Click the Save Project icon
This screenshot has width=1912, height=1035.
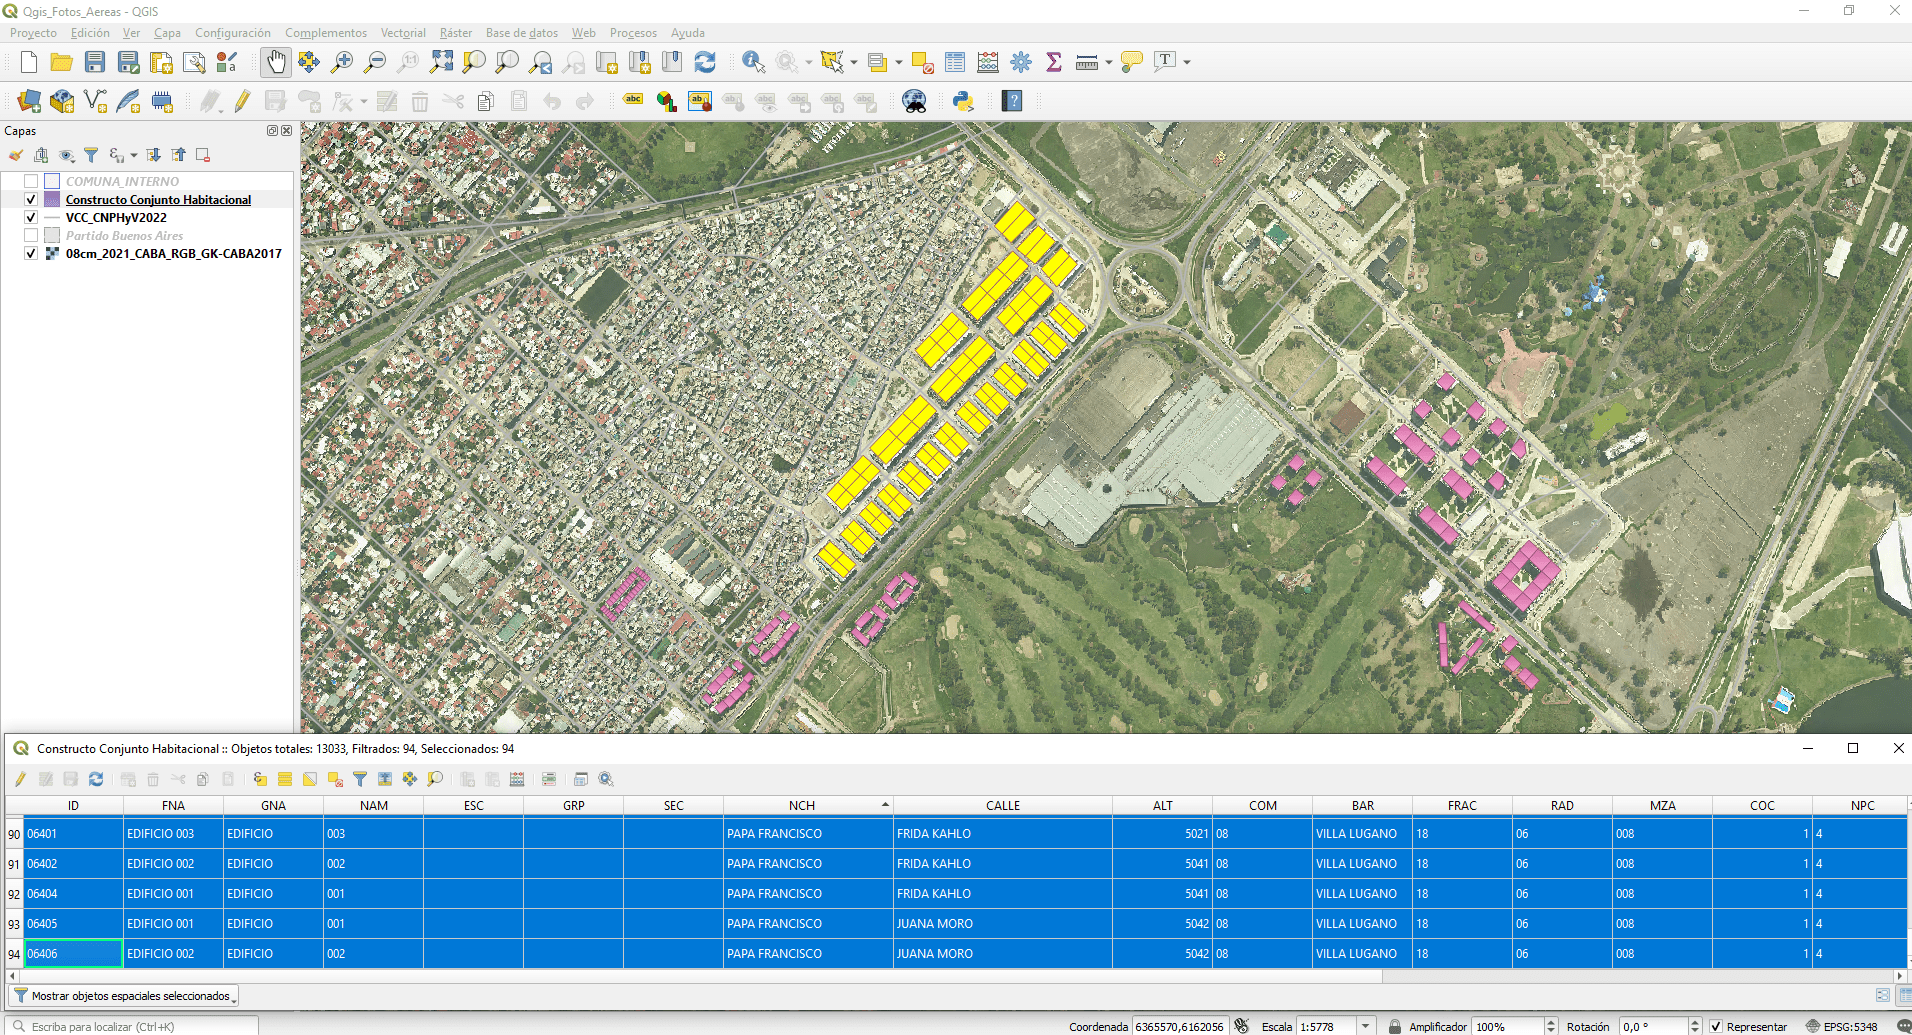coord(95,62)
